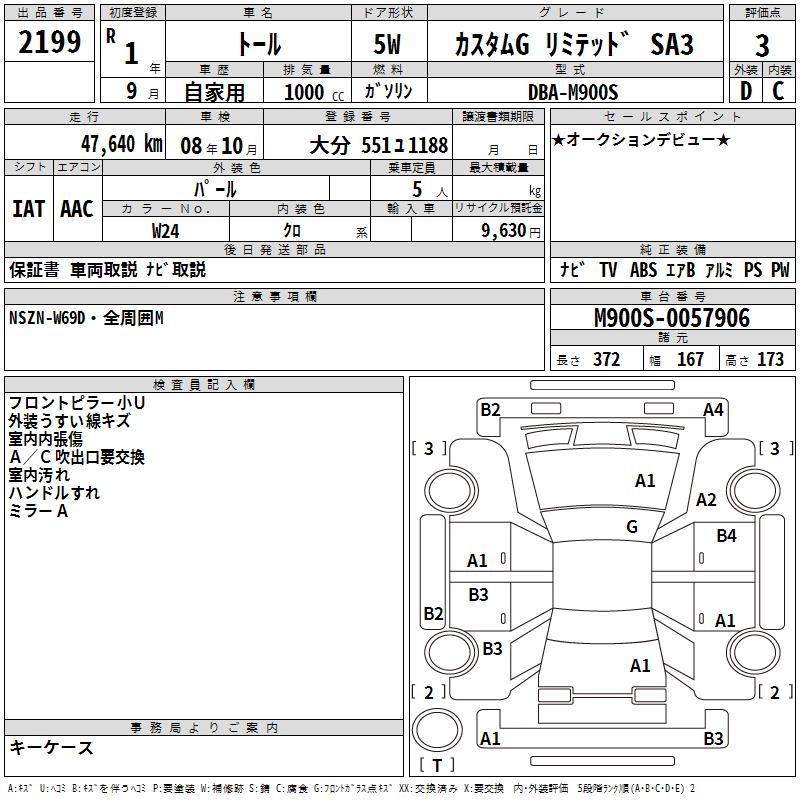Click the PS equipment label
The image size is (800, 800).
coord(753,270)
